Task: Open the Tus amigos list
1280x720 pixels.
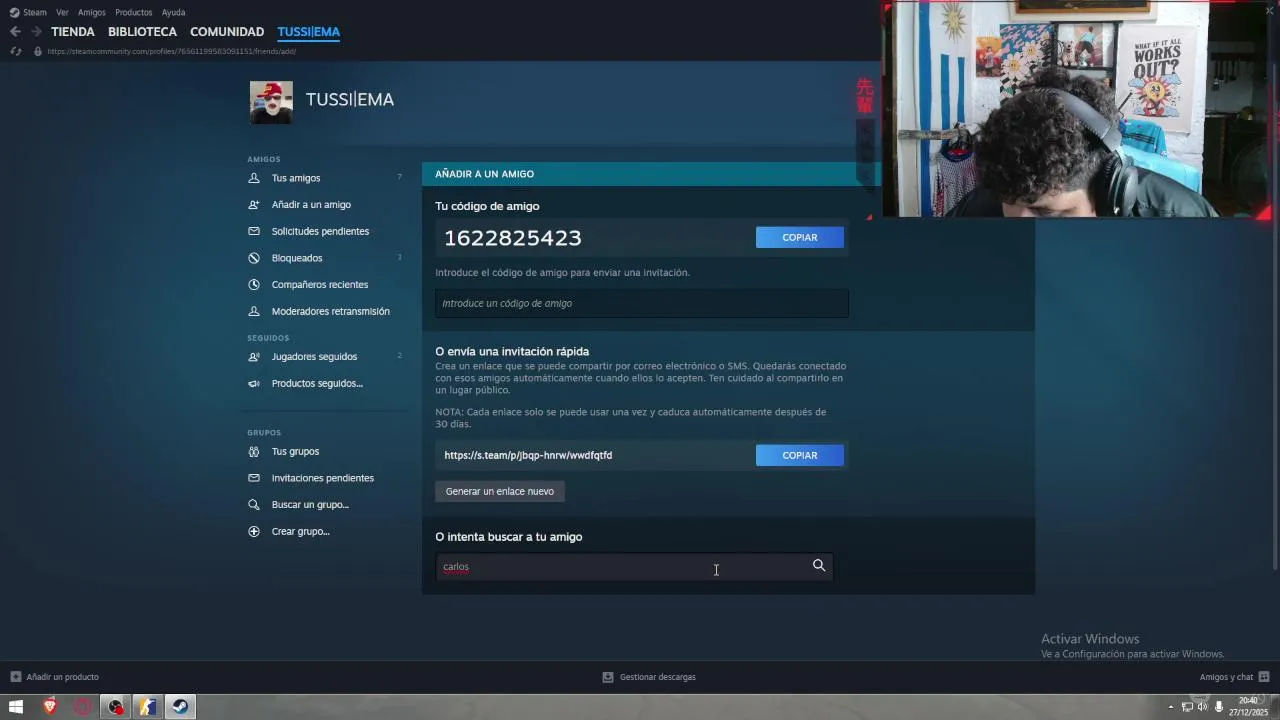Action: coord(296,178)
